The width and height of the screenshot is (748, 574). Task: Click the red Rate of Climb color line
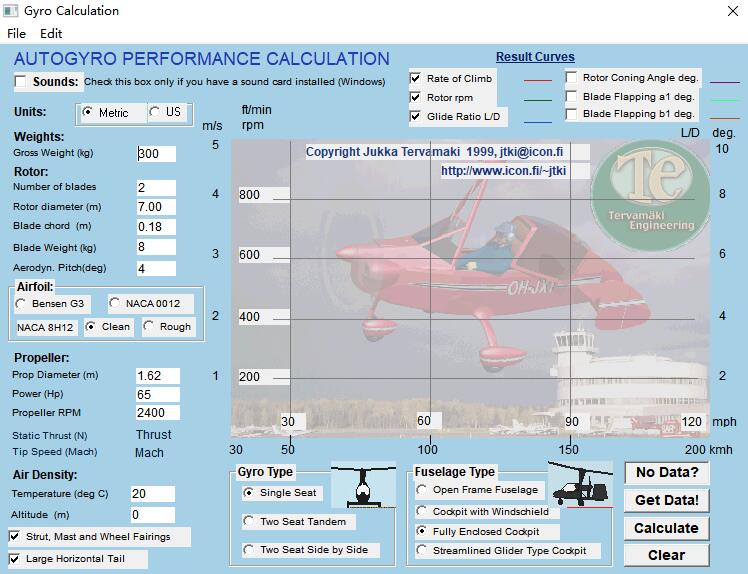(x=538, y=81)
